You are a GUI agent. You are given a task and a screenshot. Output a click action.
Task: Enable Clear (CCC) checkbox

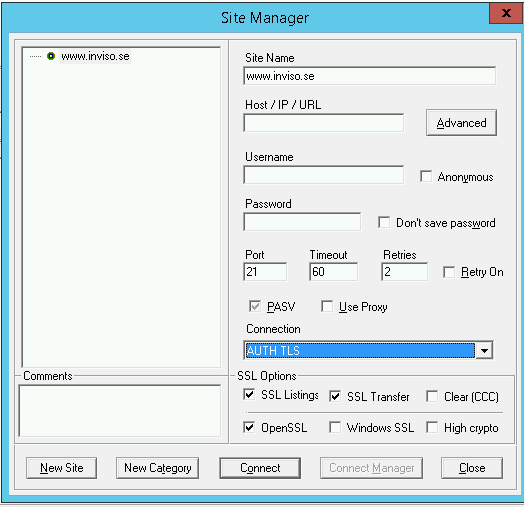point(432,396)
